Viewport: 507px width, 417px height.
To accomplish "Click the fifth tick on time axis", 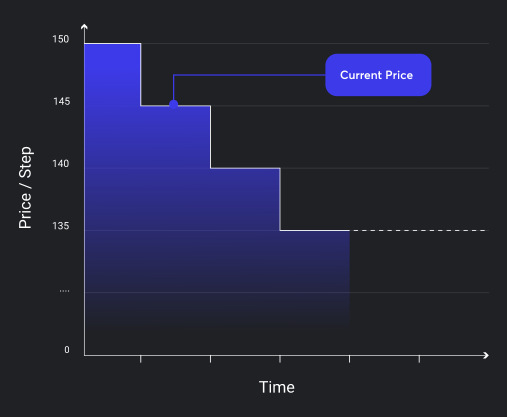I will (419, 359).
